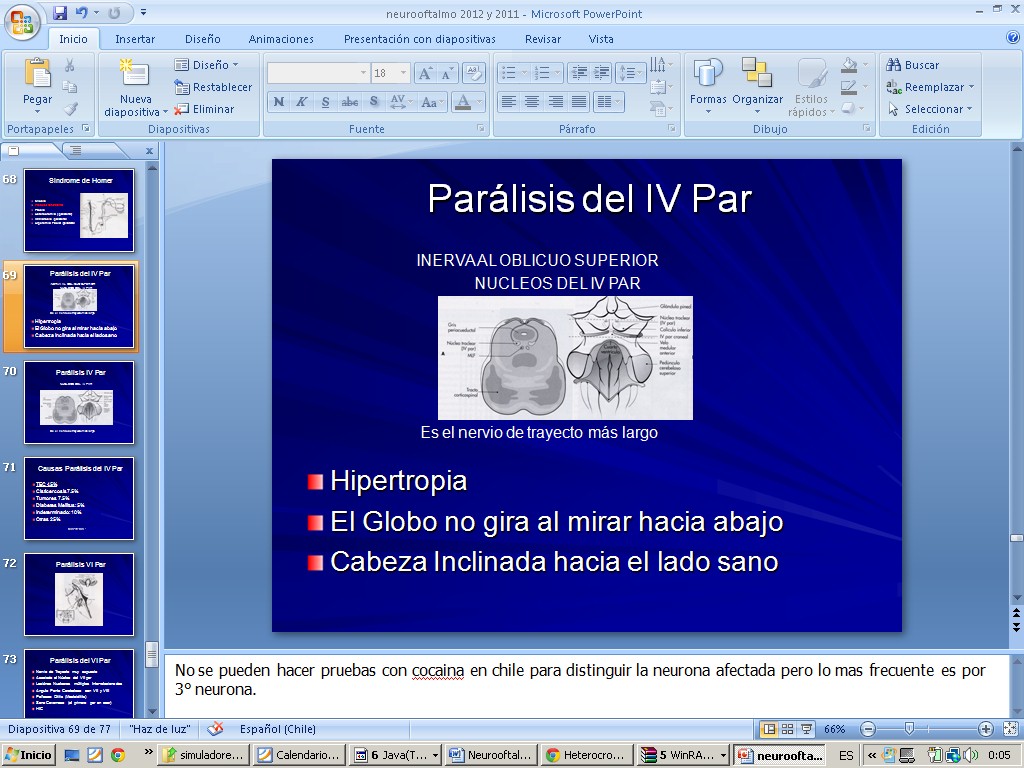Toggle bold formatting (N)
The image size is (1024, 768).
[x=279, y=102]
